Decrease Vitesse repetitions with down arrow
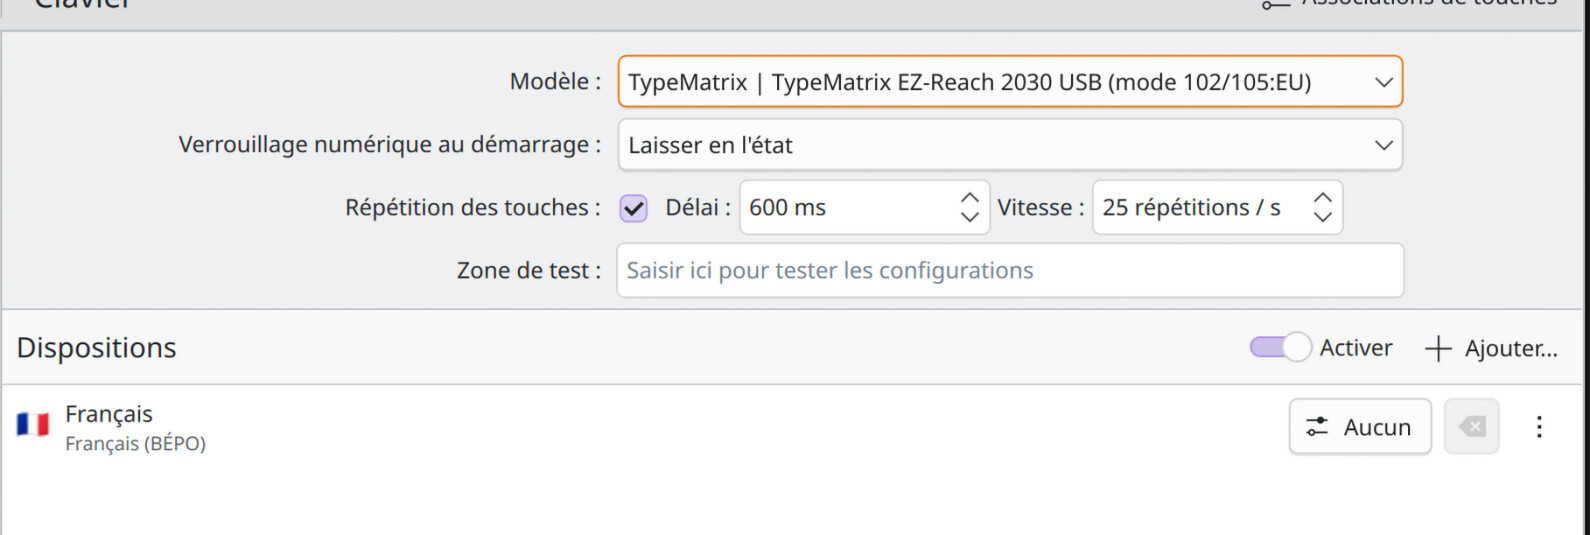 coord(1322,217)
